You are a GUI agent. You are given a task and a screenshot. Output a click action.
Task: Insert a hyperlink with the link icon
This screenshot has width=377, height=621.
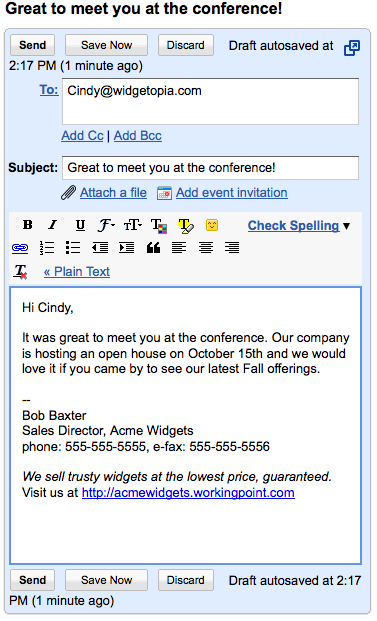(20, 248)
